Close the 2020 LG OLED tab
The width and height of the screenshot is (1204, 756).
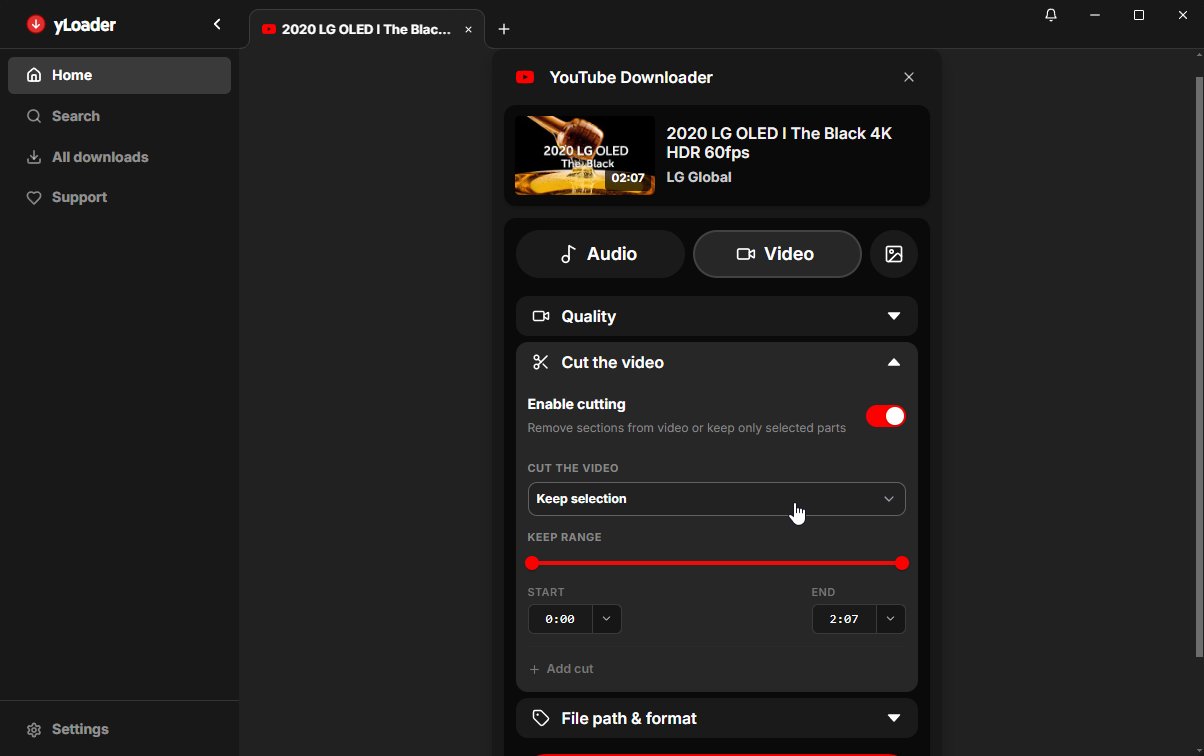tap(468, 29)
